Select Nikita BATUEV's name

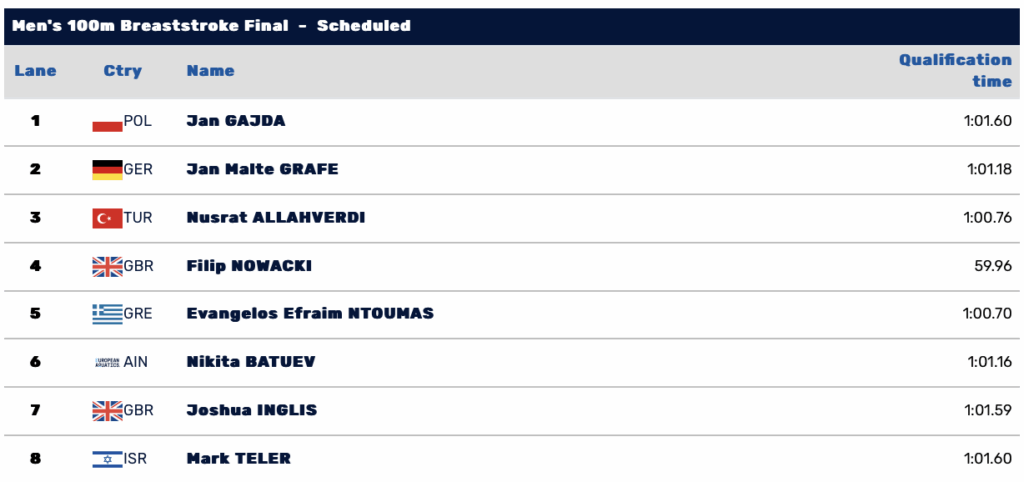251,362
